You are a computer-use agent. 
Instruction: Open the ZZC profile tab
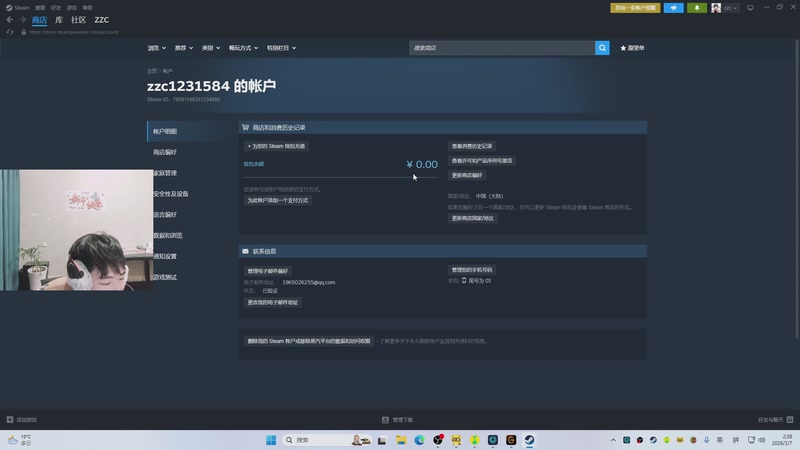[102, 20]
